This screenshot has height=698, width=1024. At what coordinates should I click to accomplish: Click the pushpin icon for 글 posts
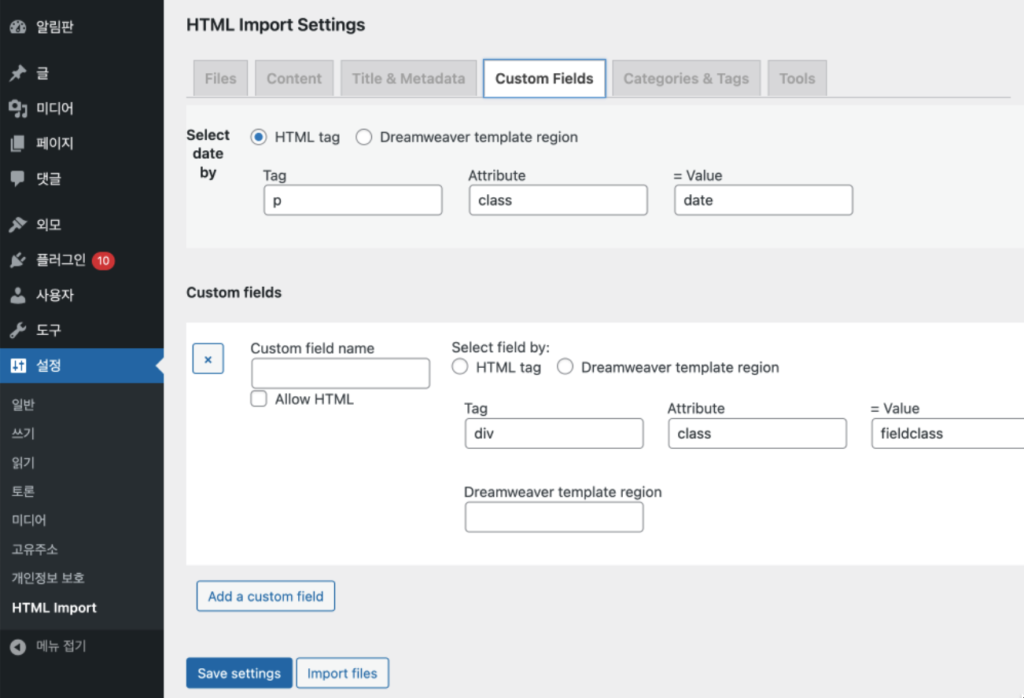click(17, 73)
